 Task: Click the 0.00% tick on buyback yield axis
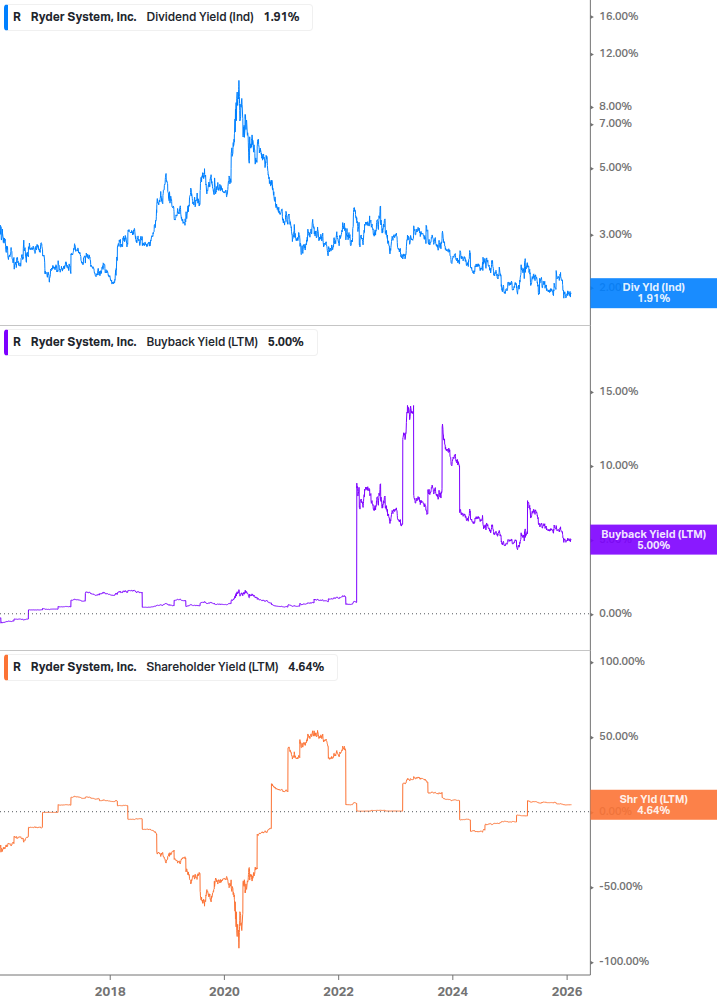(615, 614)
